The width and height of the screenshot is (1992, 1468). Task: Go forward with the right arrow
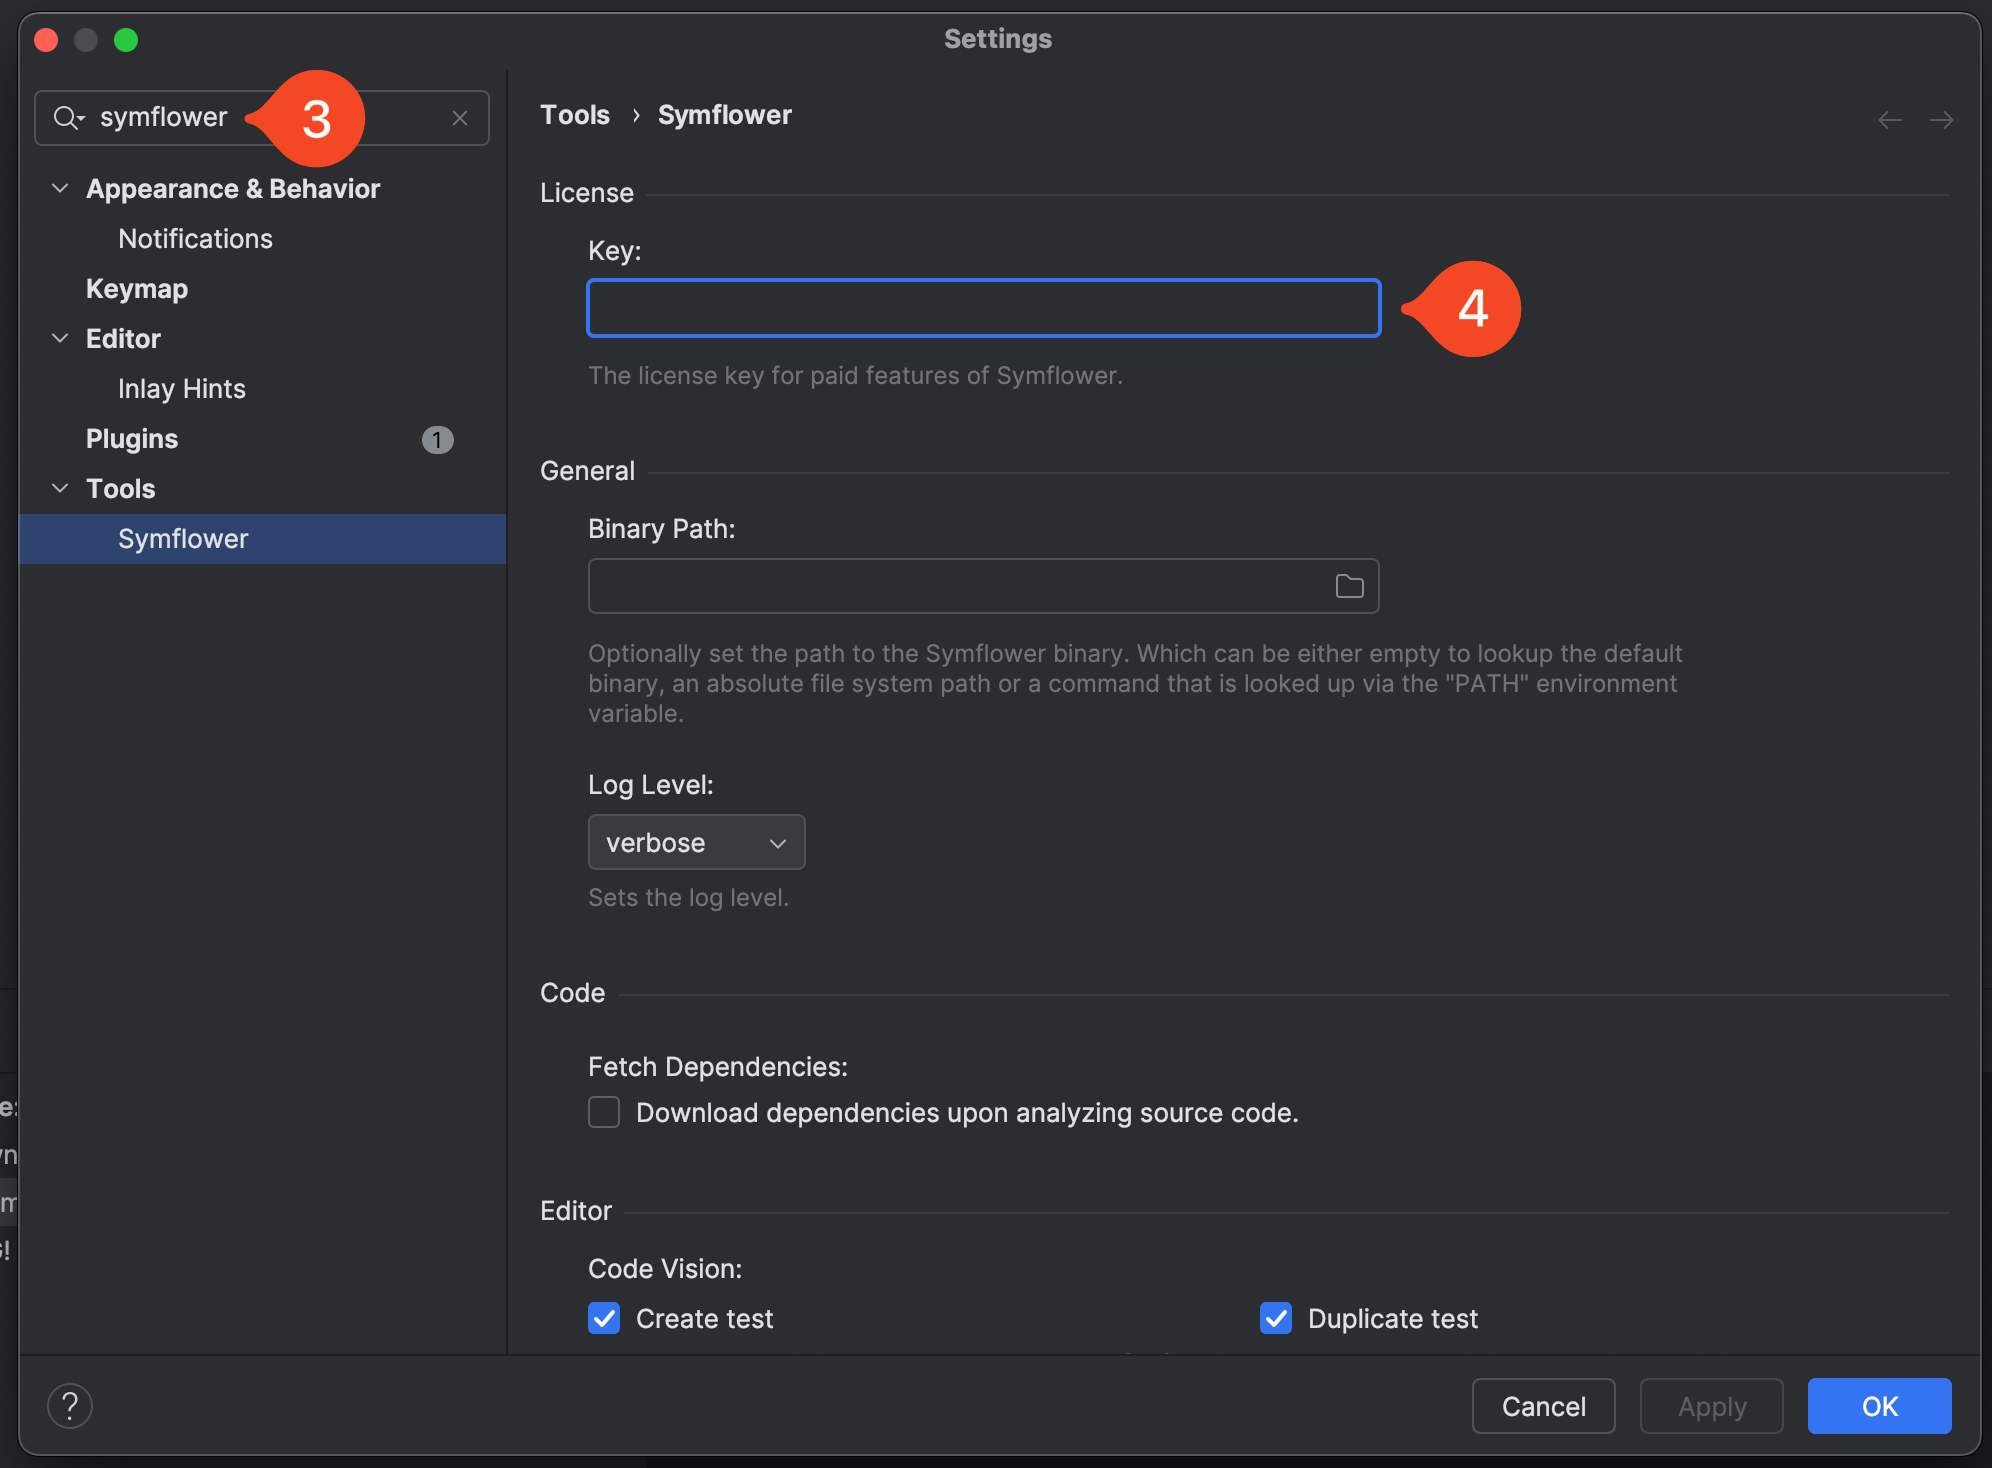[x=1942, y=120]
